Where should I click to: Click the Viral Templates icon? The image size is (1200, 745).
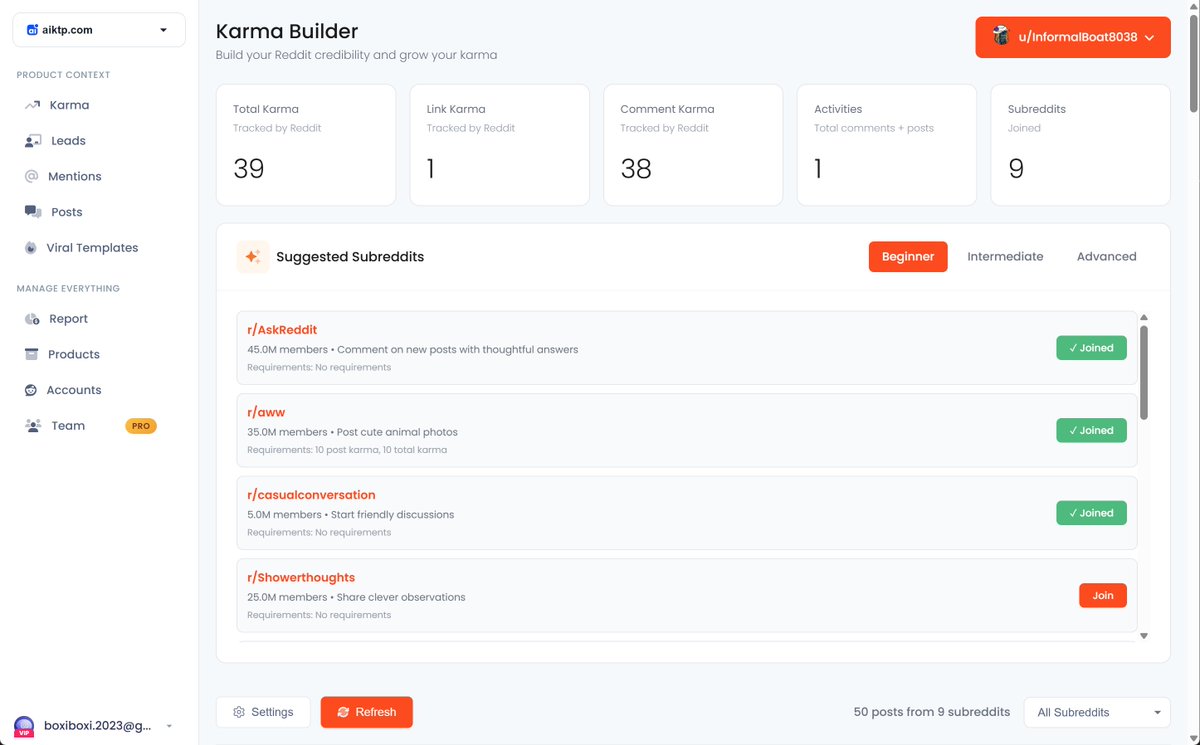tap(31, 248)
